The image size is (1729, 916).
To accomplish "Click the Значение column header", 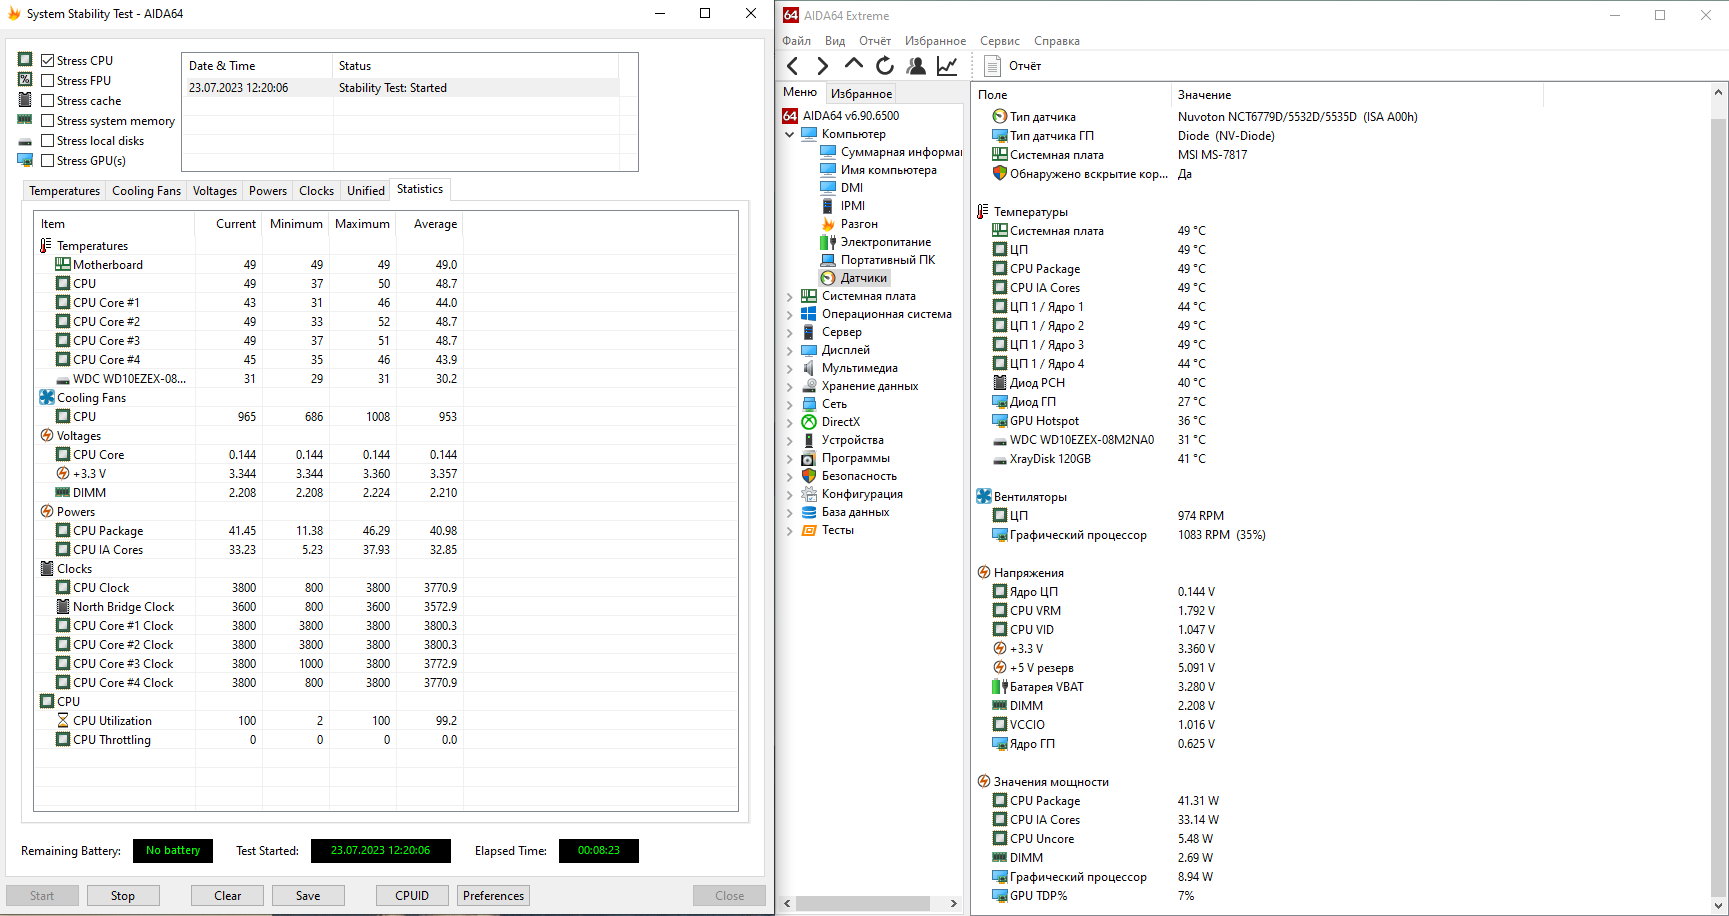I will [x=1357, y=95].
